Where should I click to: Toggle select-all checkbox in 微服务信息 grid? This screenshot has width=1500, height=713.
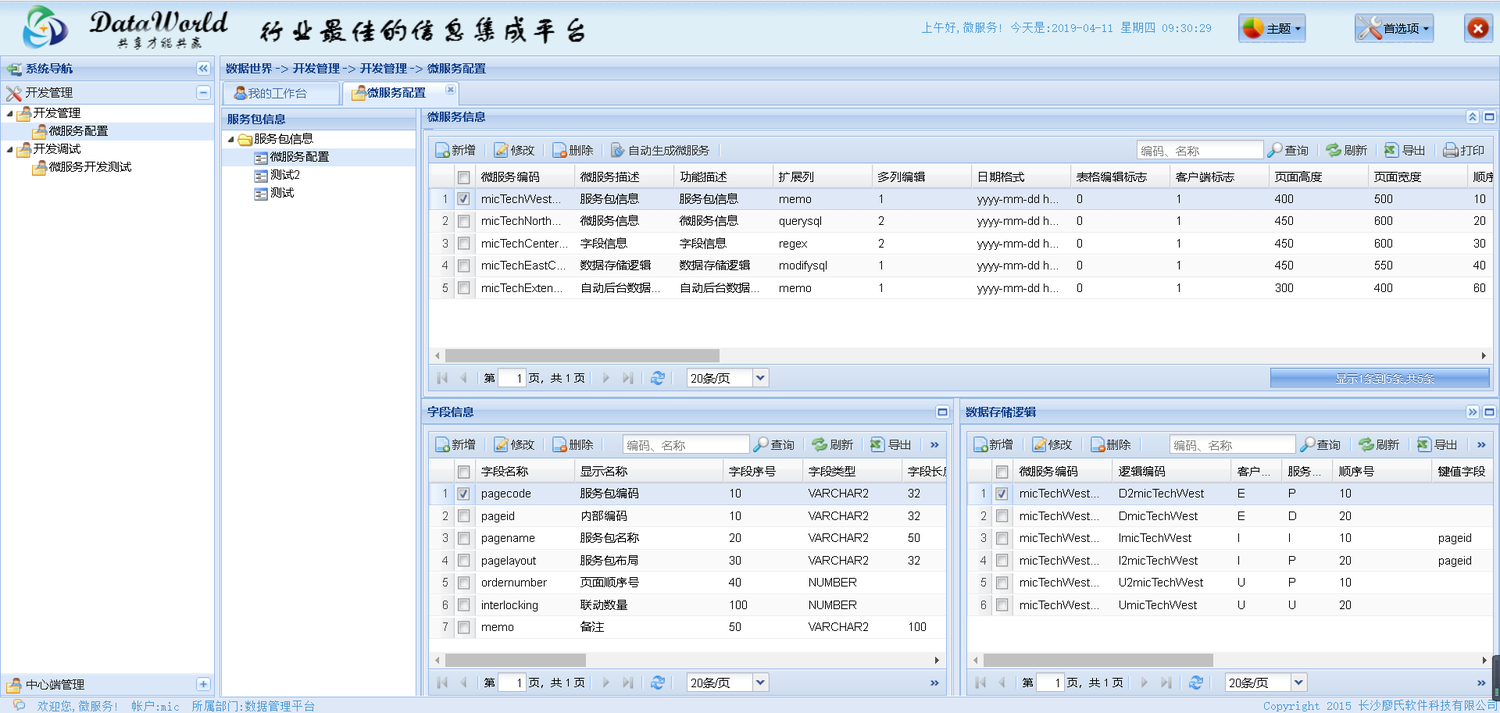(x=463, y=177)
